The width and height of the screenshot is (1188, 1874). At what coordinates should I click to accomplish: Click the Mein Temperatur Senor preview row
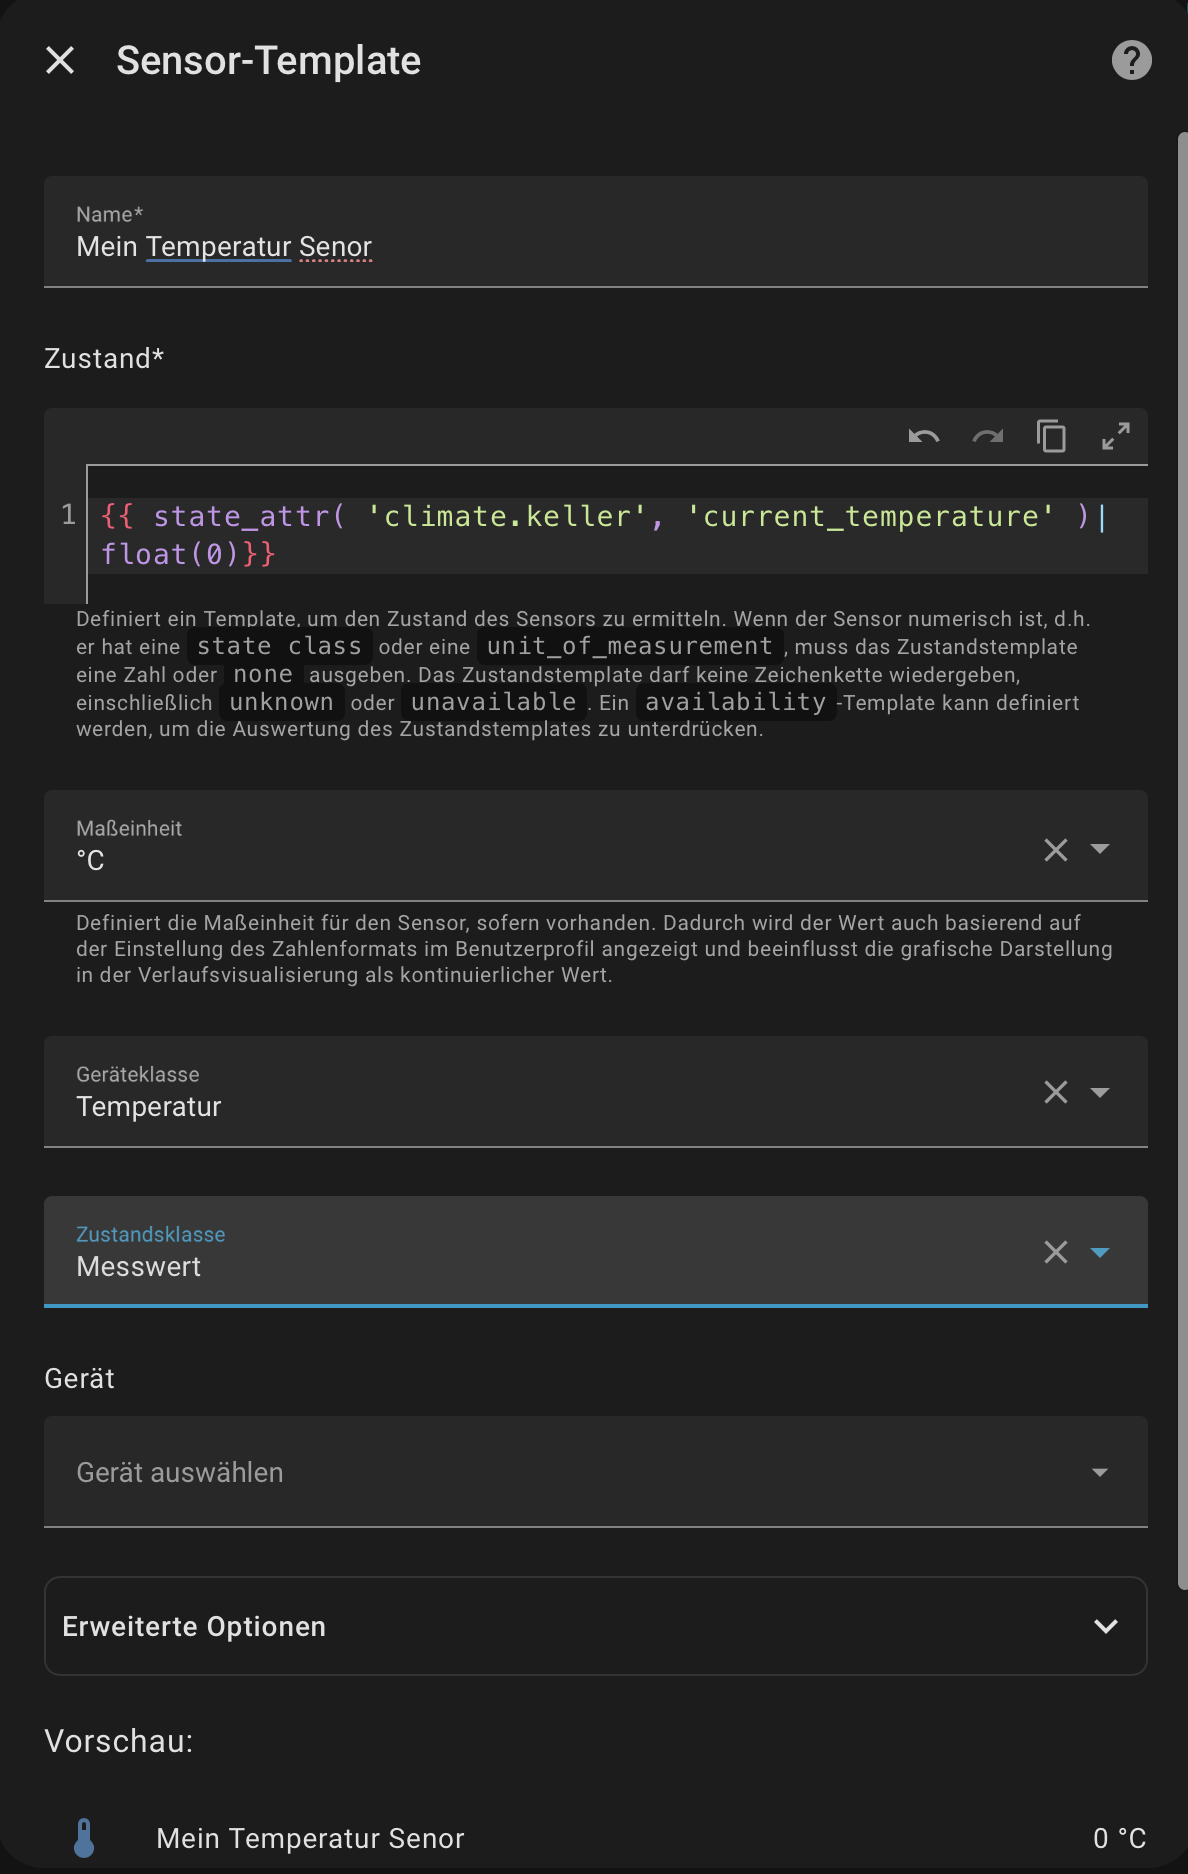click(600, 1838)
